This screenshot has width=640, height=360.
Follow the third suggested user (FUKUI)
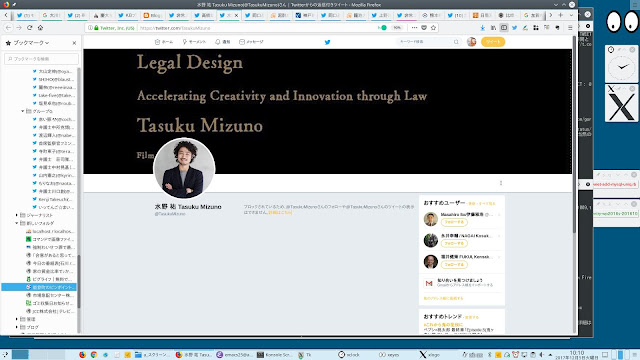[x=454, y=264]
